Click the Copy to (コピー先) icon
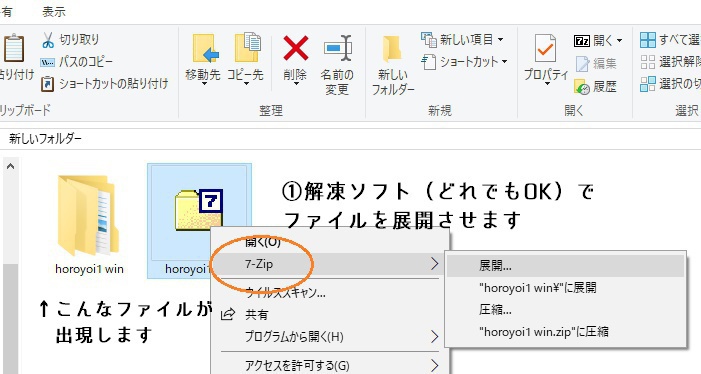Image resolution: width=701 pixels, height=374 pixels. pyautogui.click(x=247, y=47)
